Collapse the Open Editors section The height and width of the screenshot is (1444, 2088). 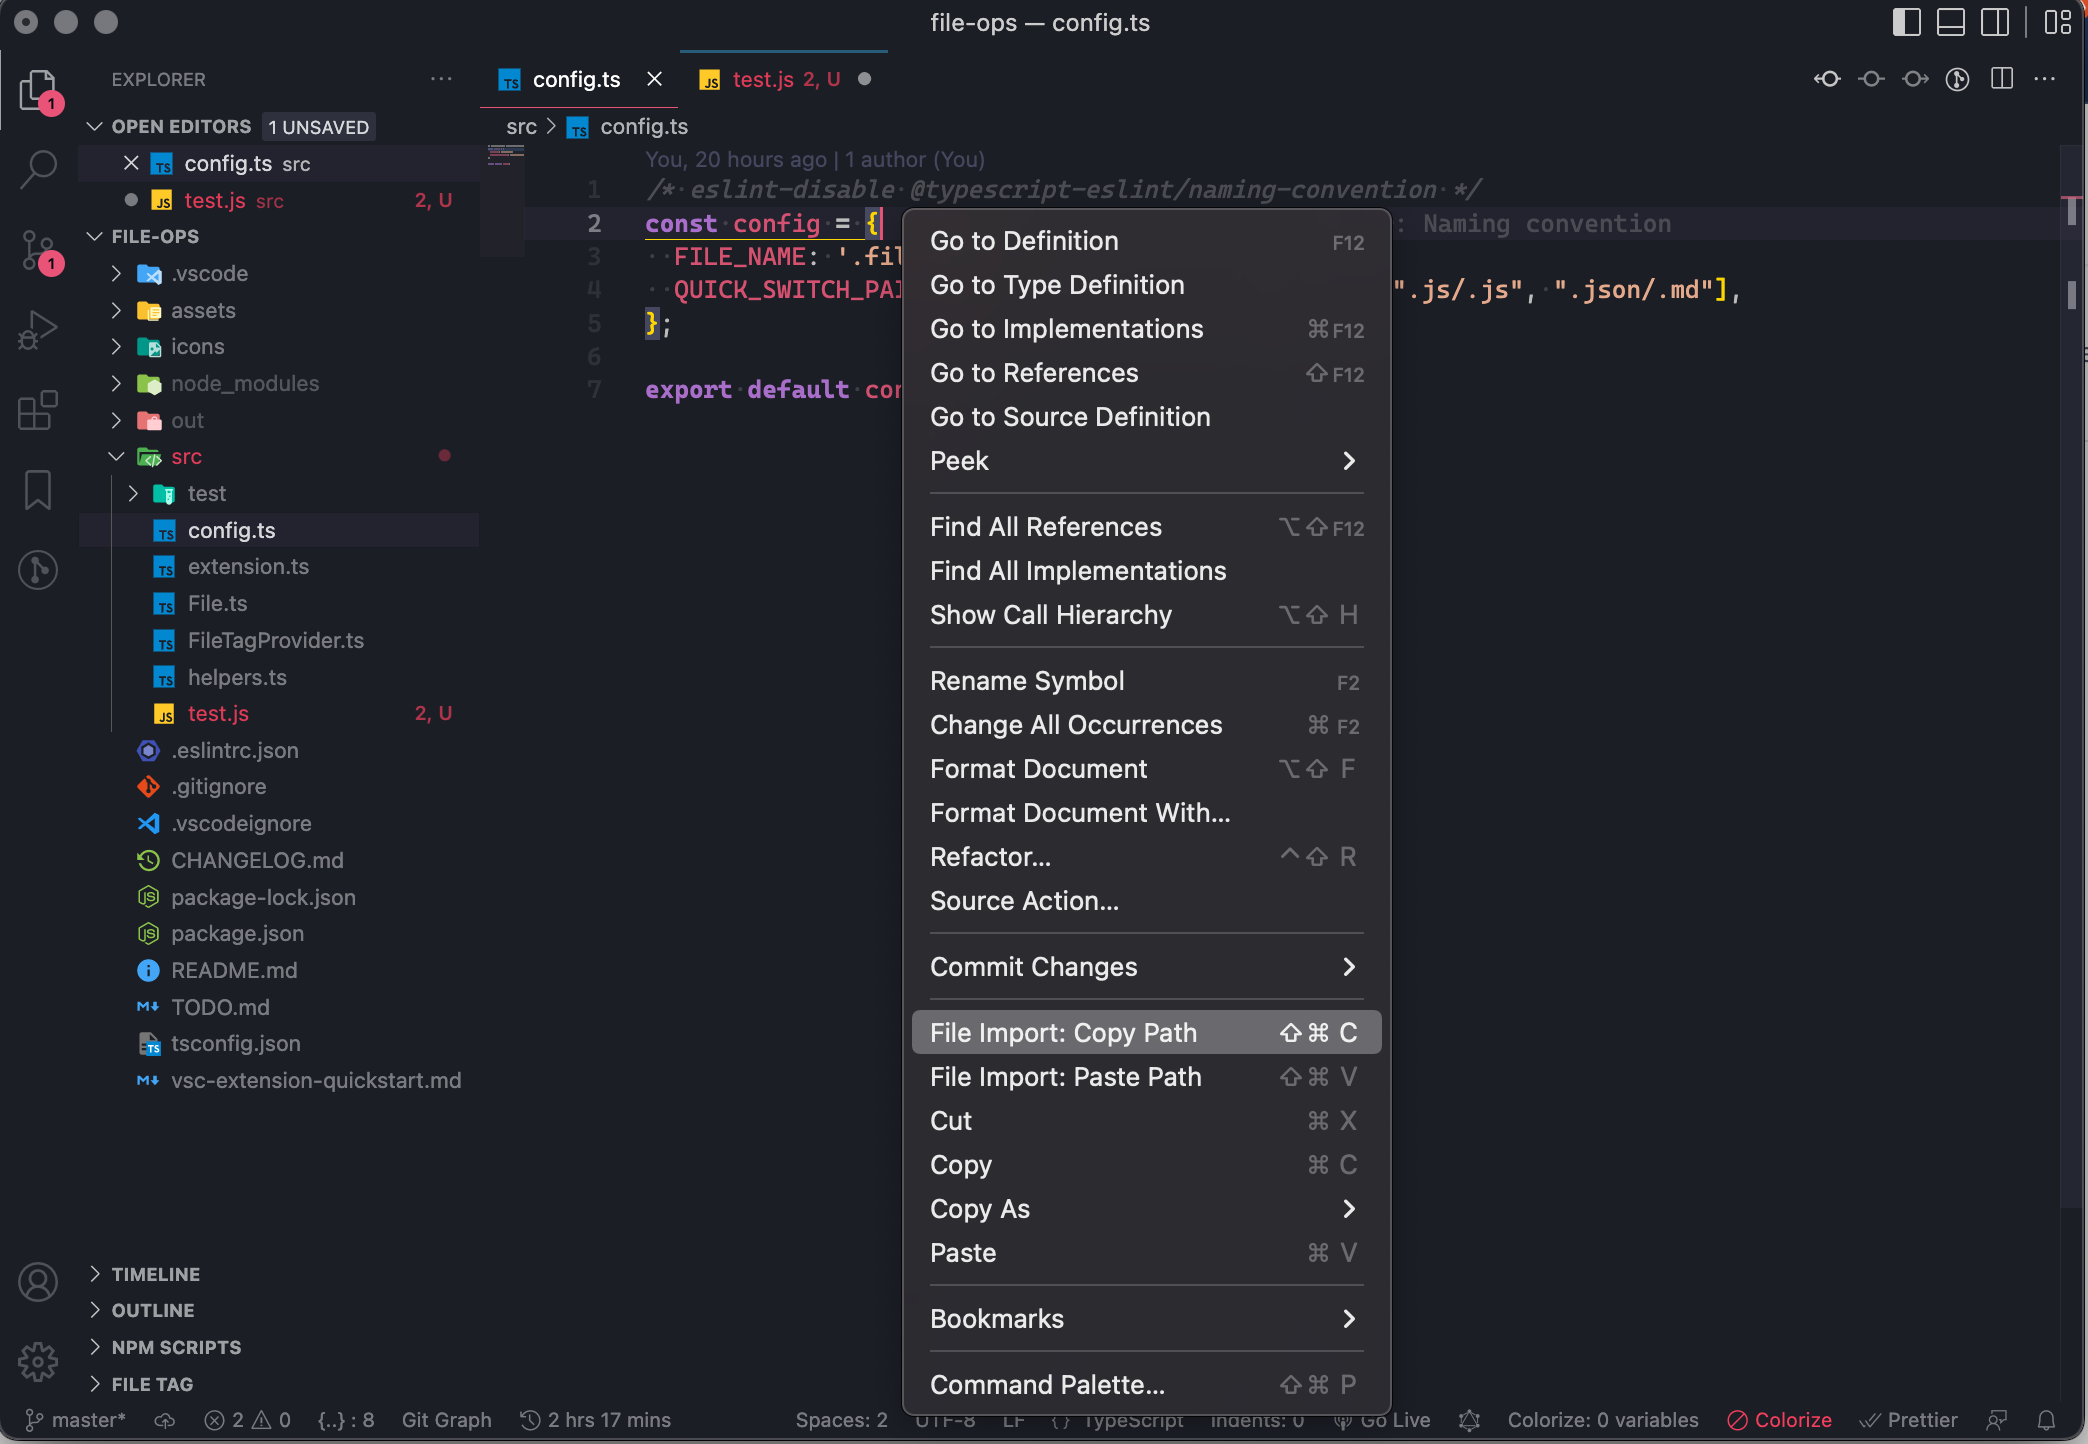[x=95, y=126]
